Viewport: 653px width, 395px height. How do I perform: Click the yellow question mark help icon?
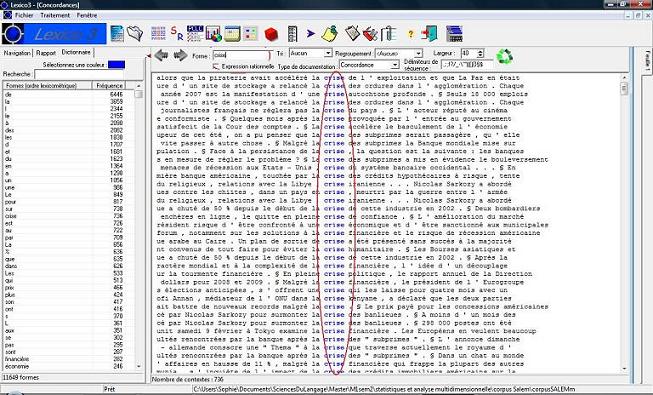[x=411, y=34]
